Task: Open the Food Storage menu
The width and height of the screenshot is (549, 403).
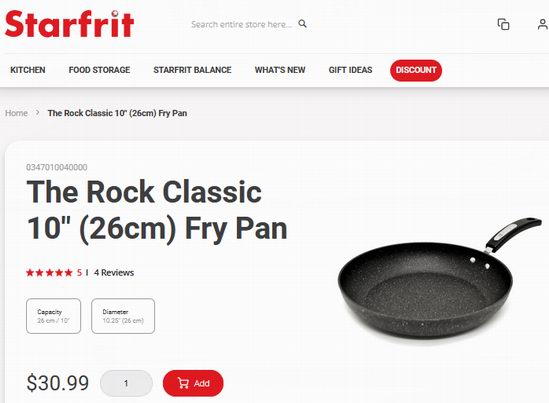Action: (99, 70)
